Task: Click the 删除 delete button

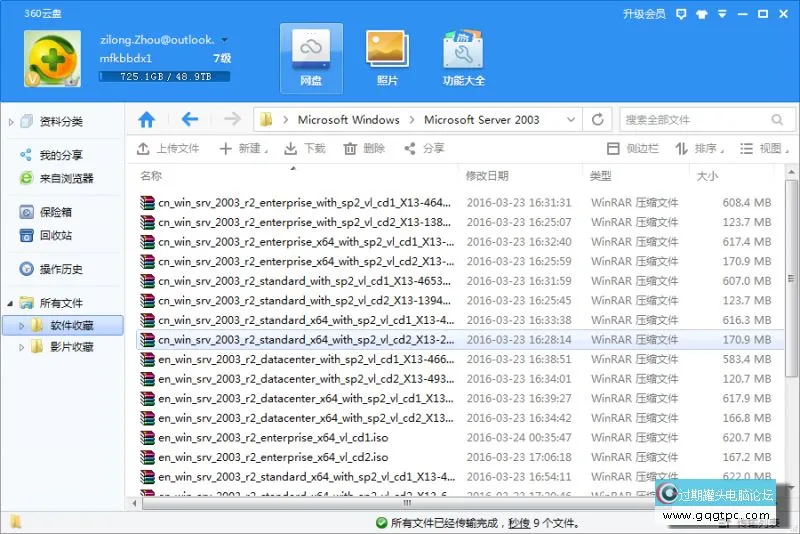Action: coord(364,148)
